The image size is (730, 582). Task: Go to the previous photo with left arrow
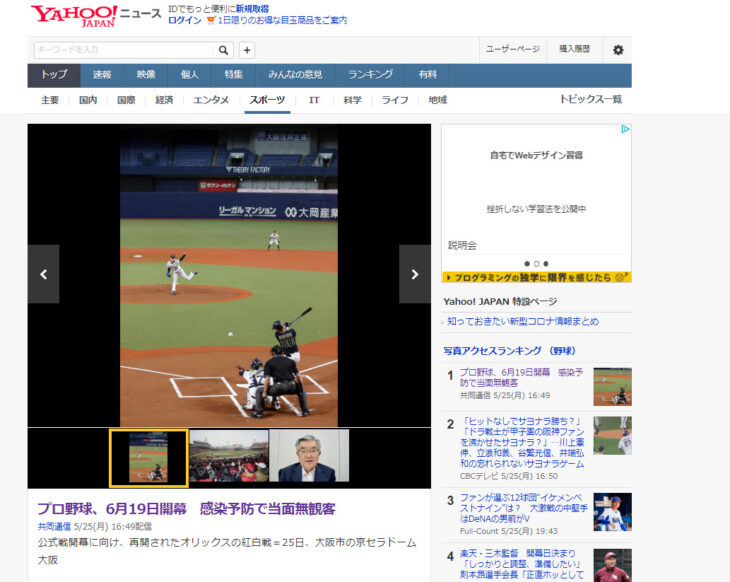click(43, 274)
